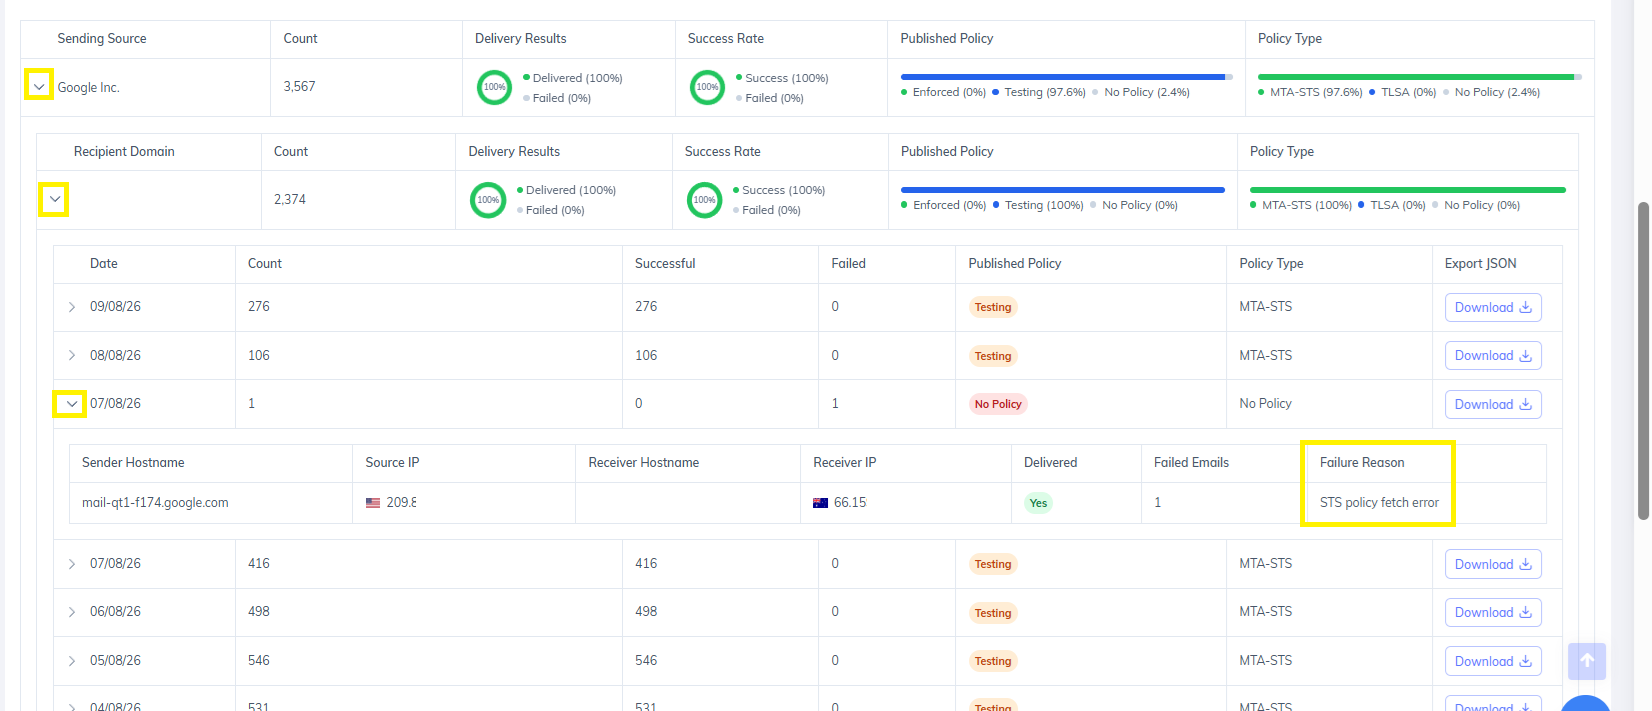Click the Testing badge on 09/08/26 row
Image resolution: width=1652 pixels, height=711 pixels.
coord(993,307)
